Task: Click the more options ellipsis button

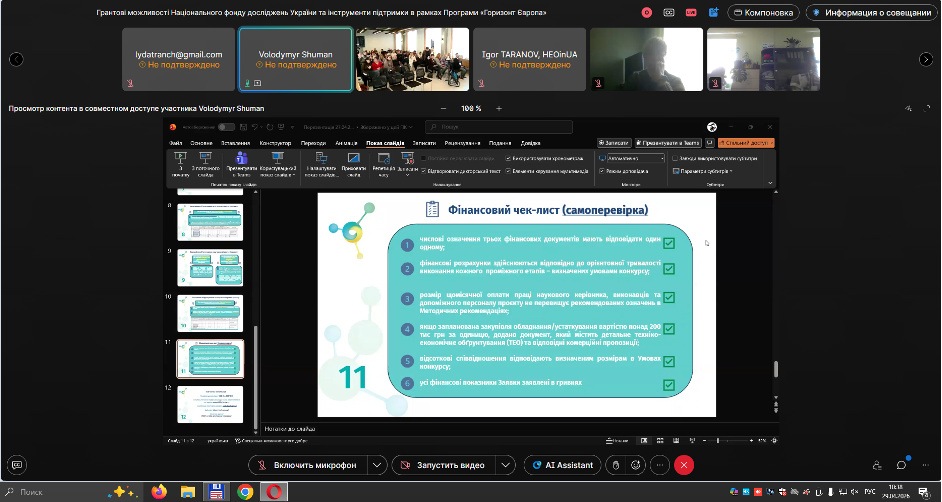Action: (x=659, y=465)
